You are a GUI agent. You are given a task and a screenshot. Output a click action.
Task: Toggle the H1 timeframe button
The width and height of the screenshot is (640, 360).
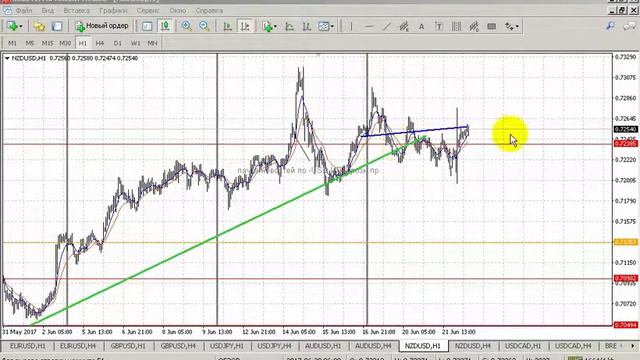(82, 43)
